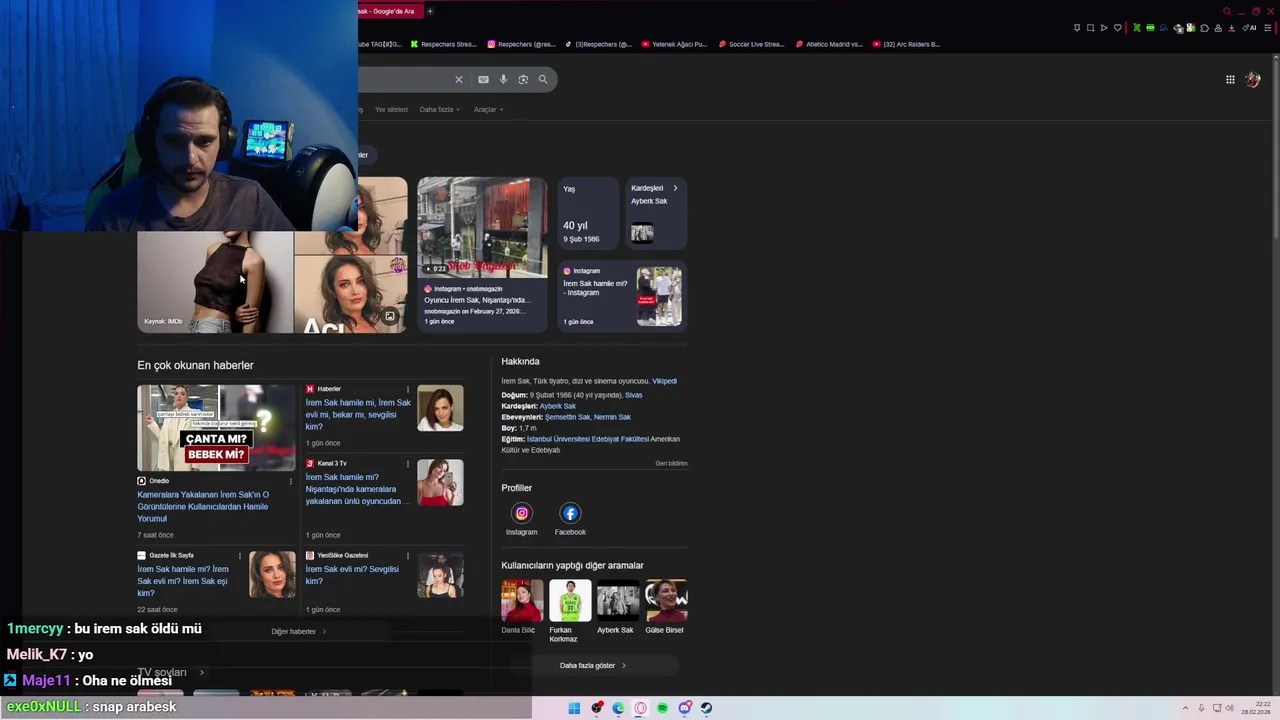Click the pin icon in browser toolbar
The height and width of the screenshot is (720, 1280).
click(1077, 28)
